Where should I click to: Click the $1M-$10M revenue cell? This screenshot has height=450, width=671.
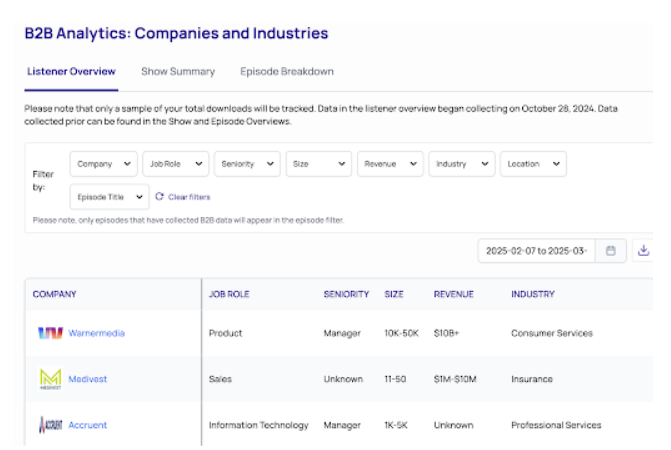455,379
